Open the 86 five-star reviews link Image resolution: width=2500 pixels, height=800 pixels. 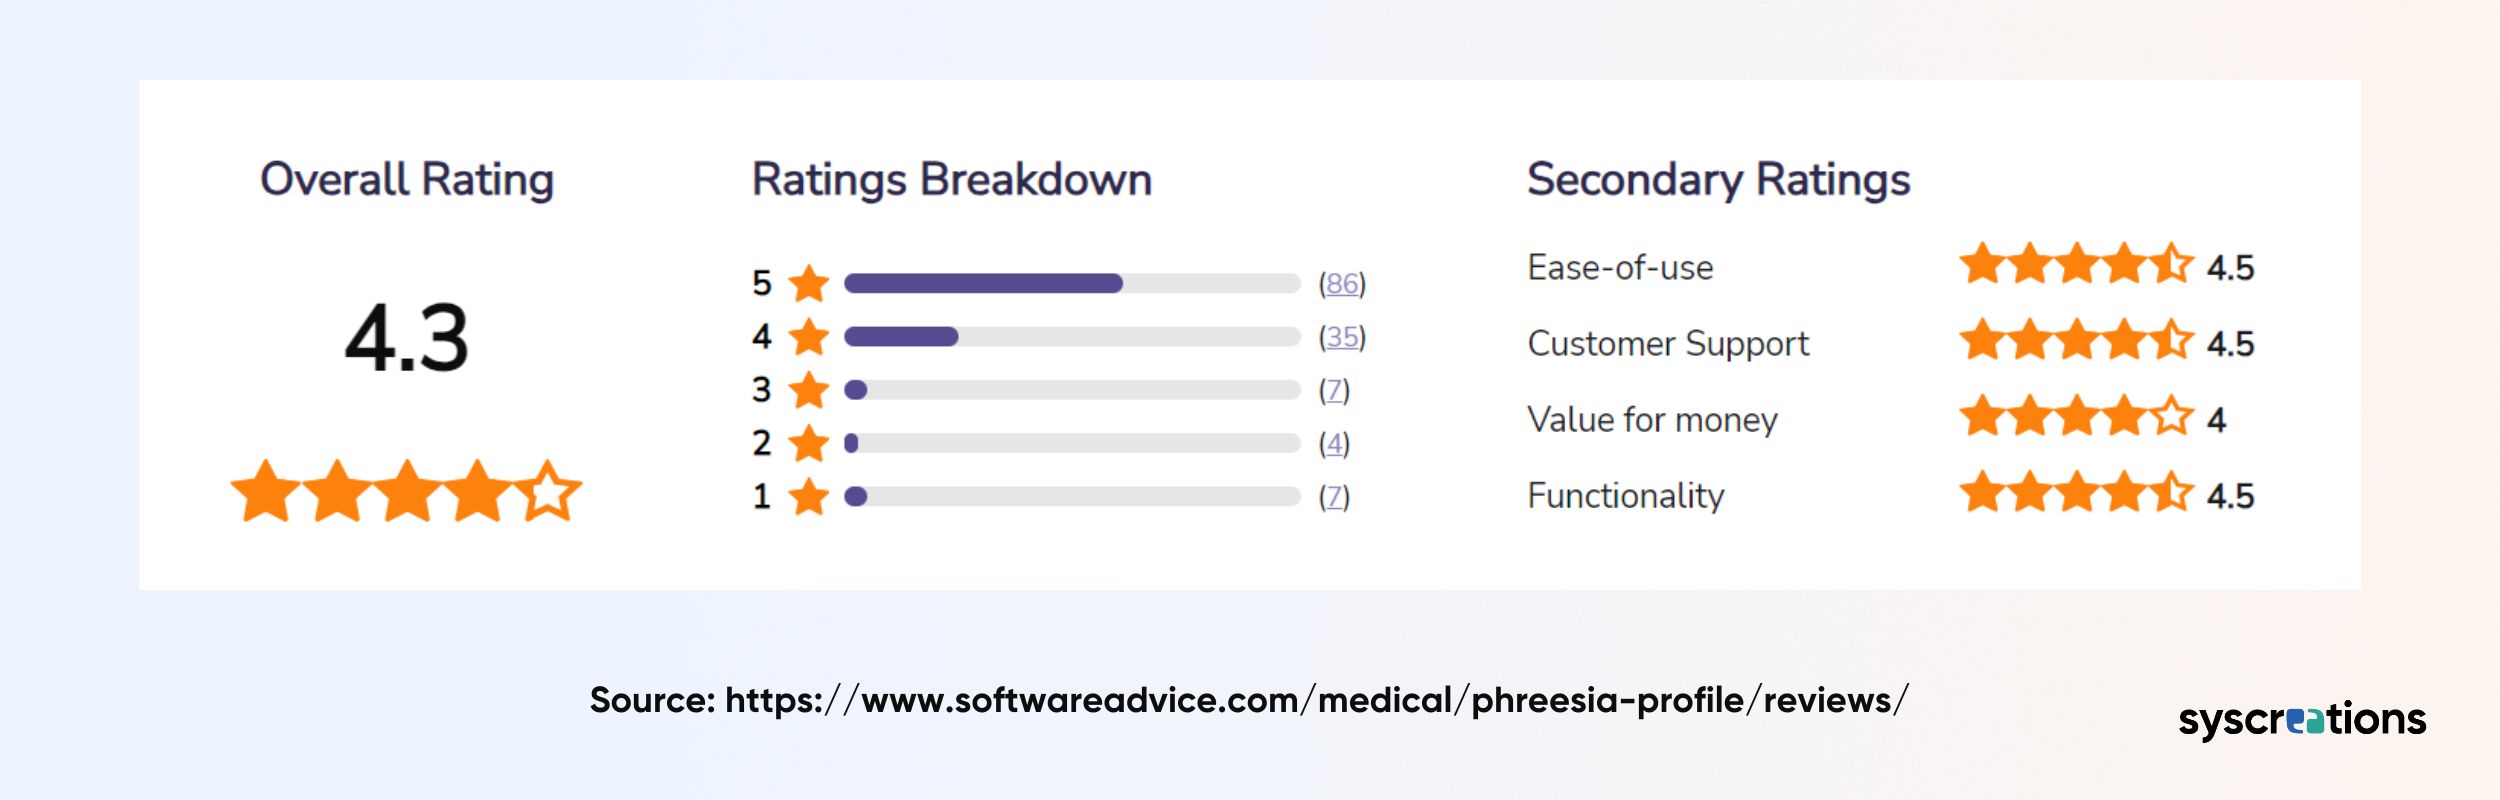coord(1342,284)
